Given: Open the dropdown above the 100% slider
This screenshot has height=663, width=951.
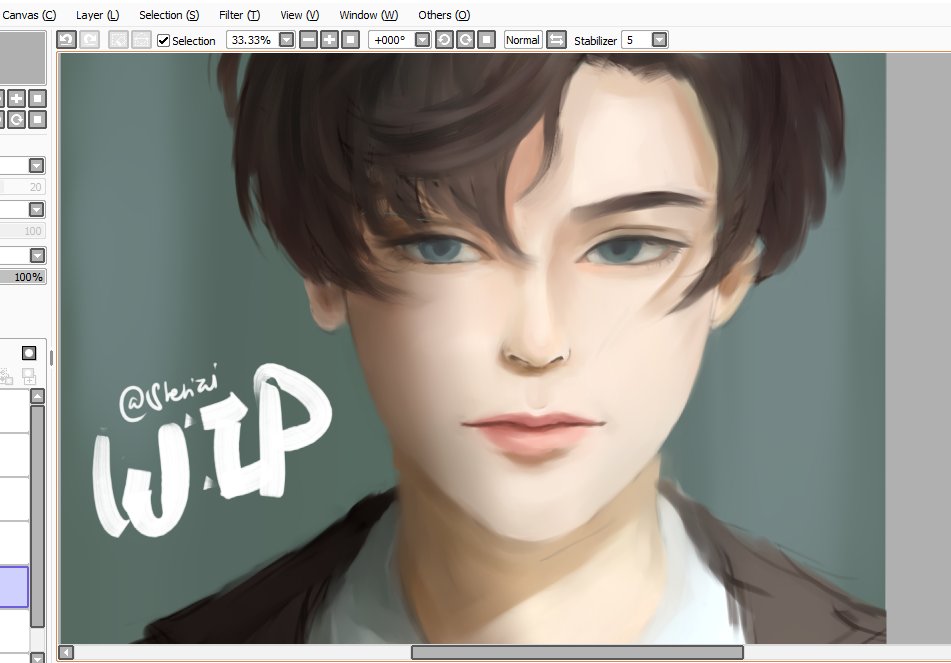Looking at the screenshot, I should (x=38, y=255).
